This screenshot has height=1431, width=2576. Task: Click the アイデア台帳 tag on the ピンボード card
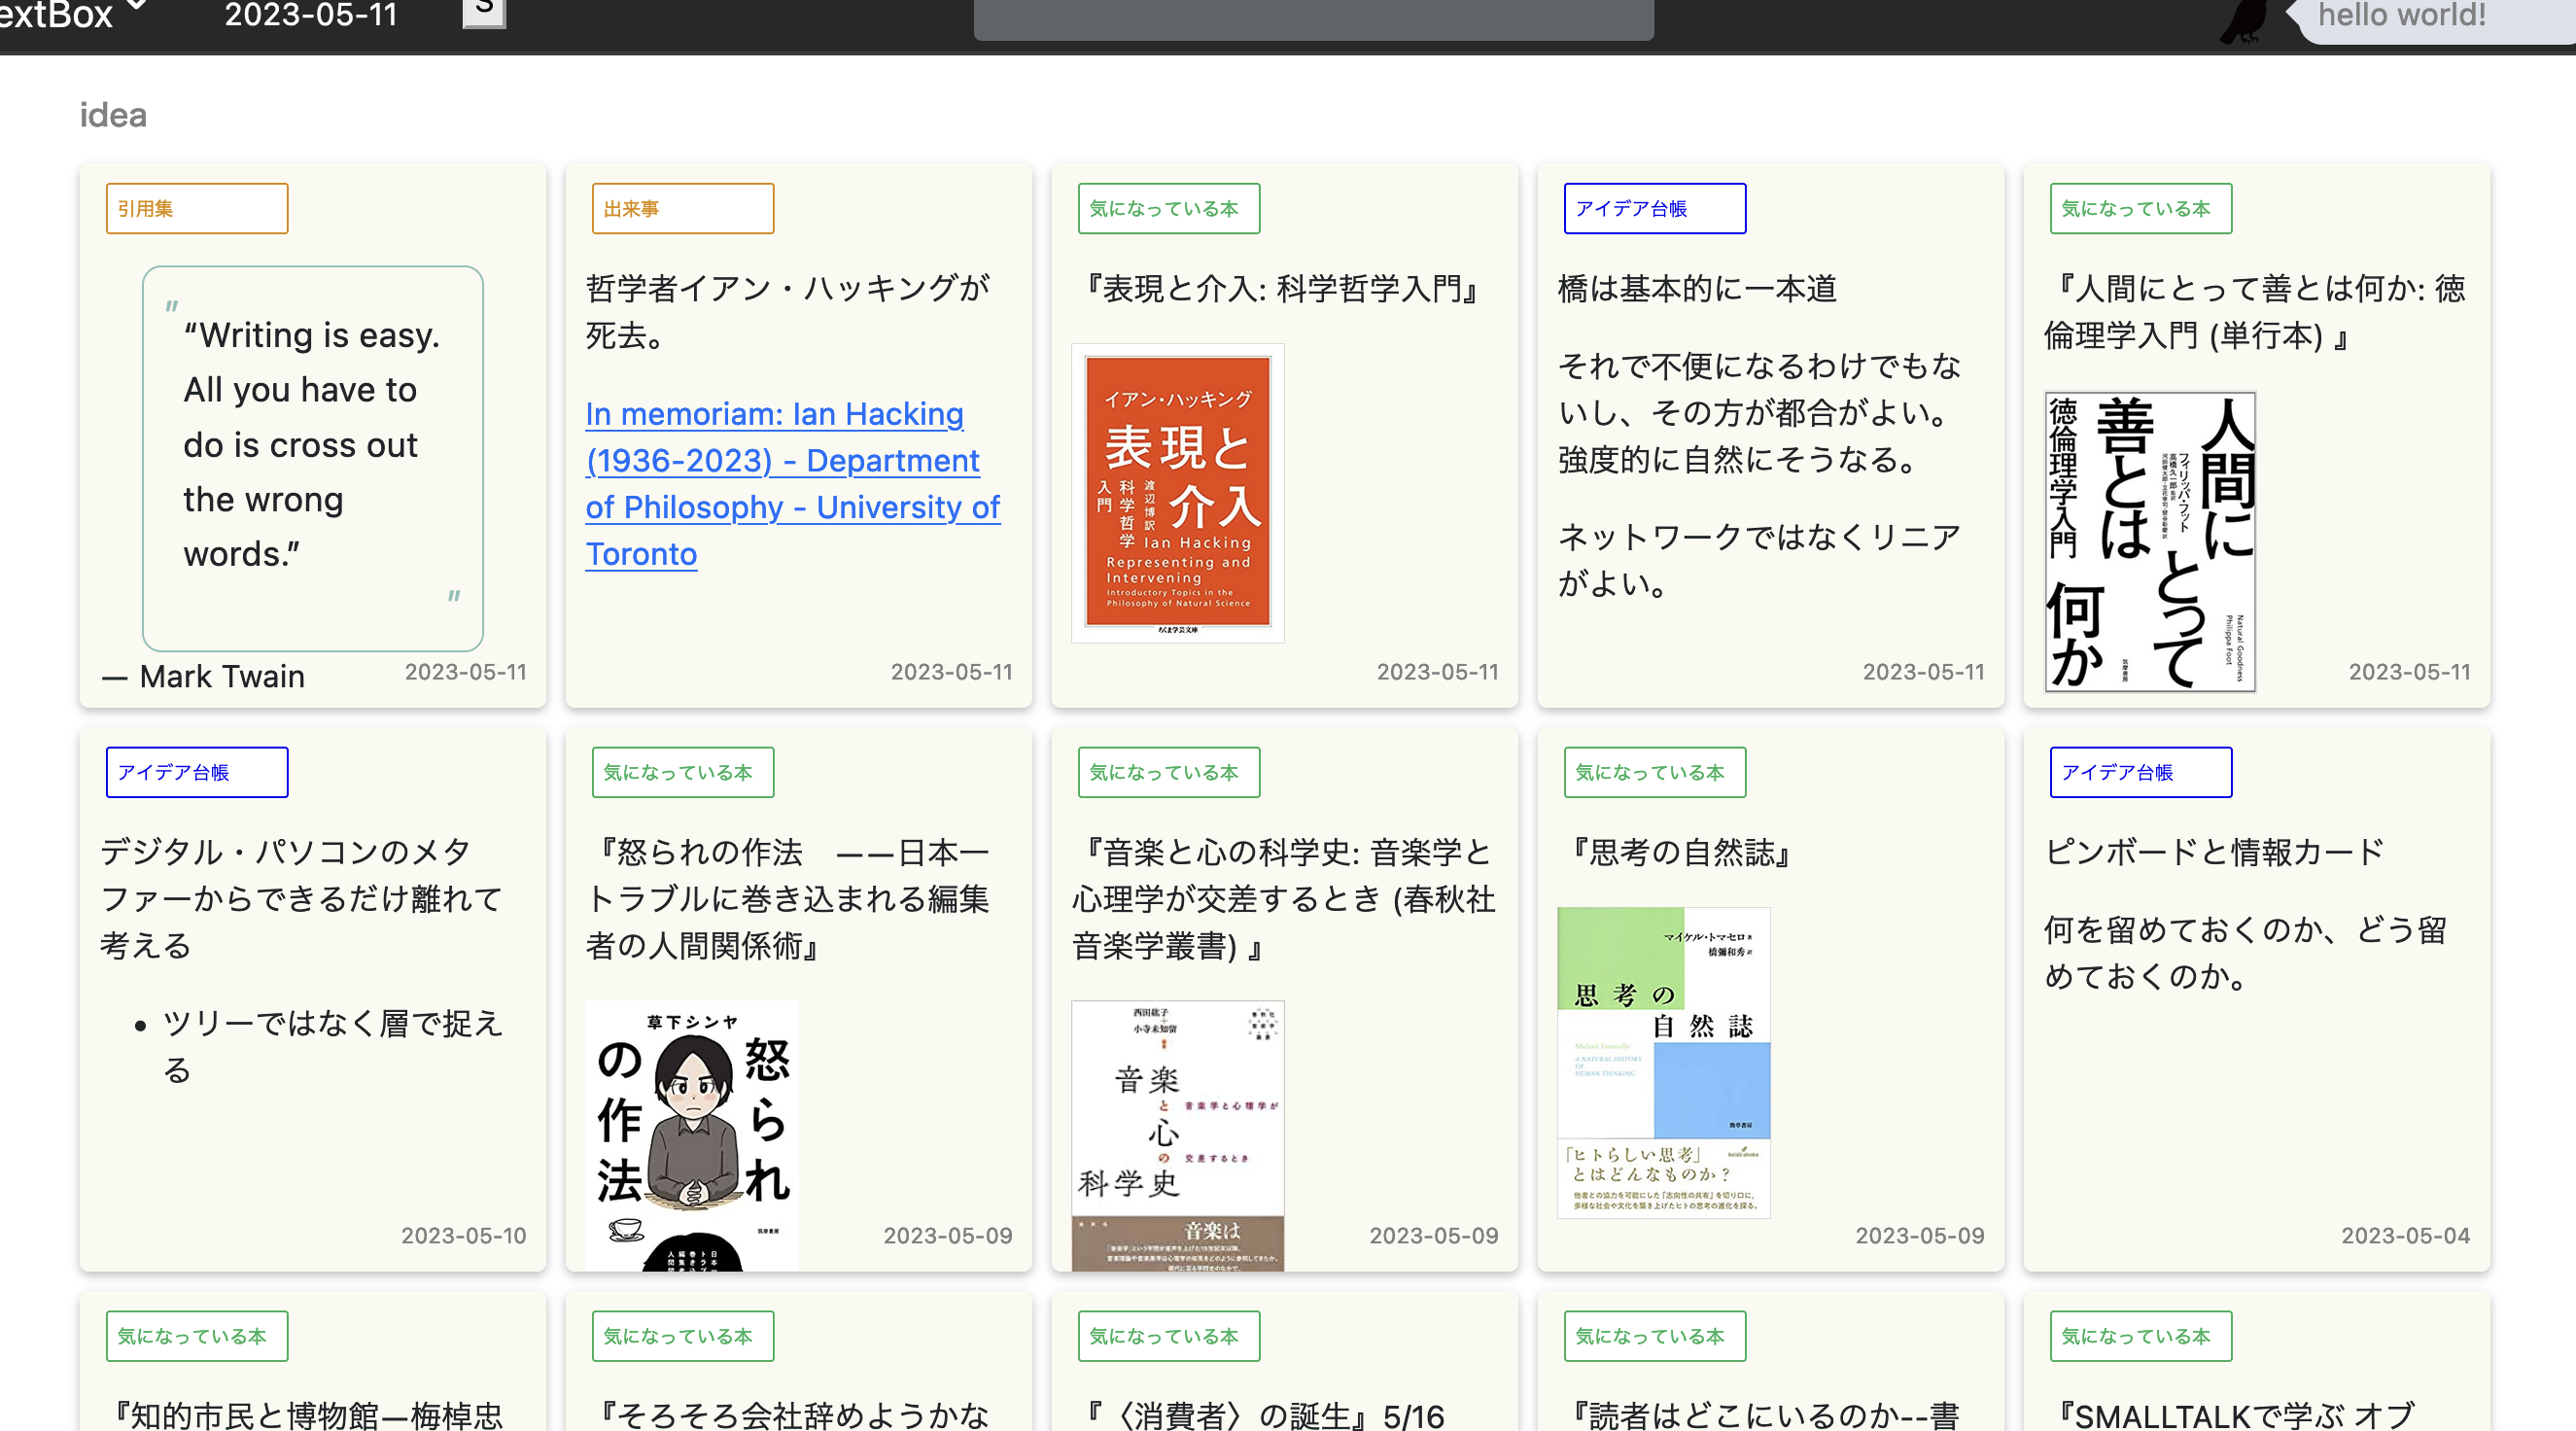(x=2140, y=771)
